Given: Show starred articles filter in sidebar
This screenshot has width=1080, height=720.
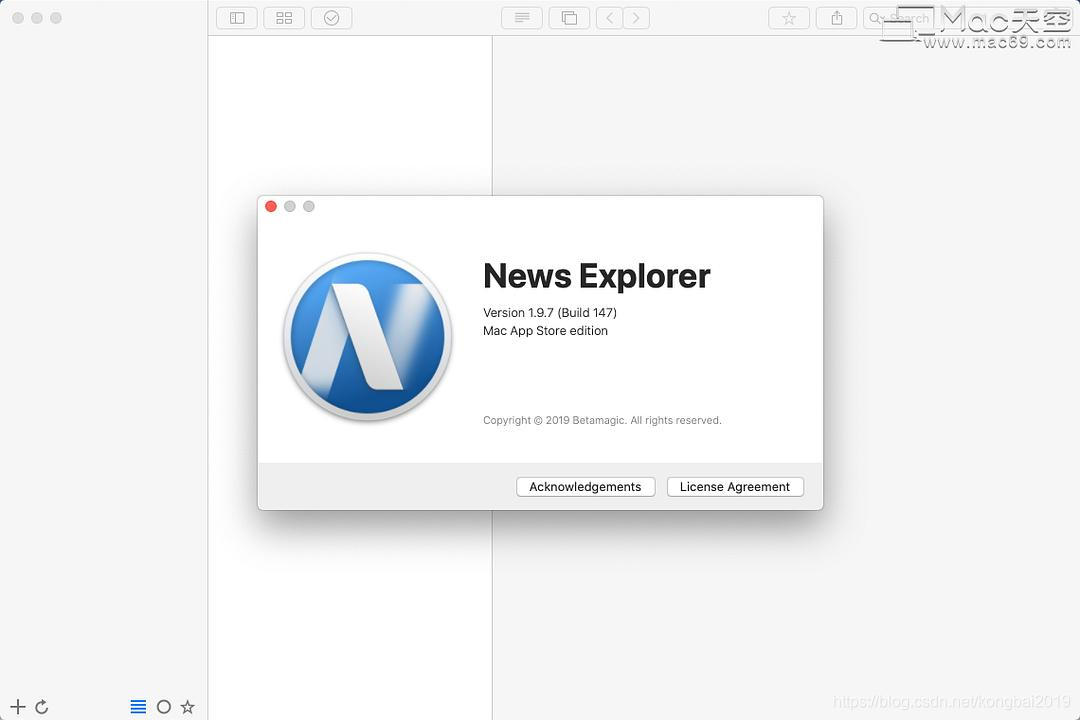Looking at the screenshot, I should click(x=187, y=706).
